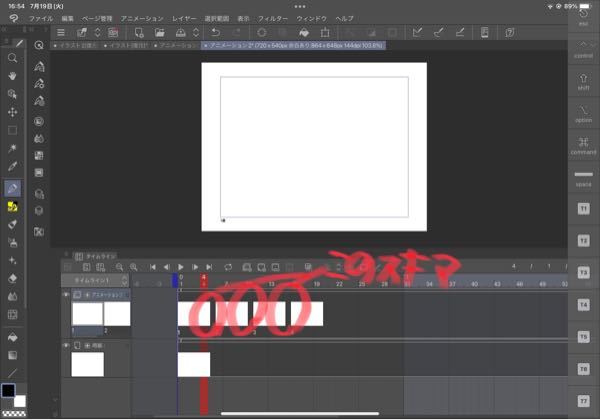
Task: Open the Quick Access palette icon
Action: [39, 45]
